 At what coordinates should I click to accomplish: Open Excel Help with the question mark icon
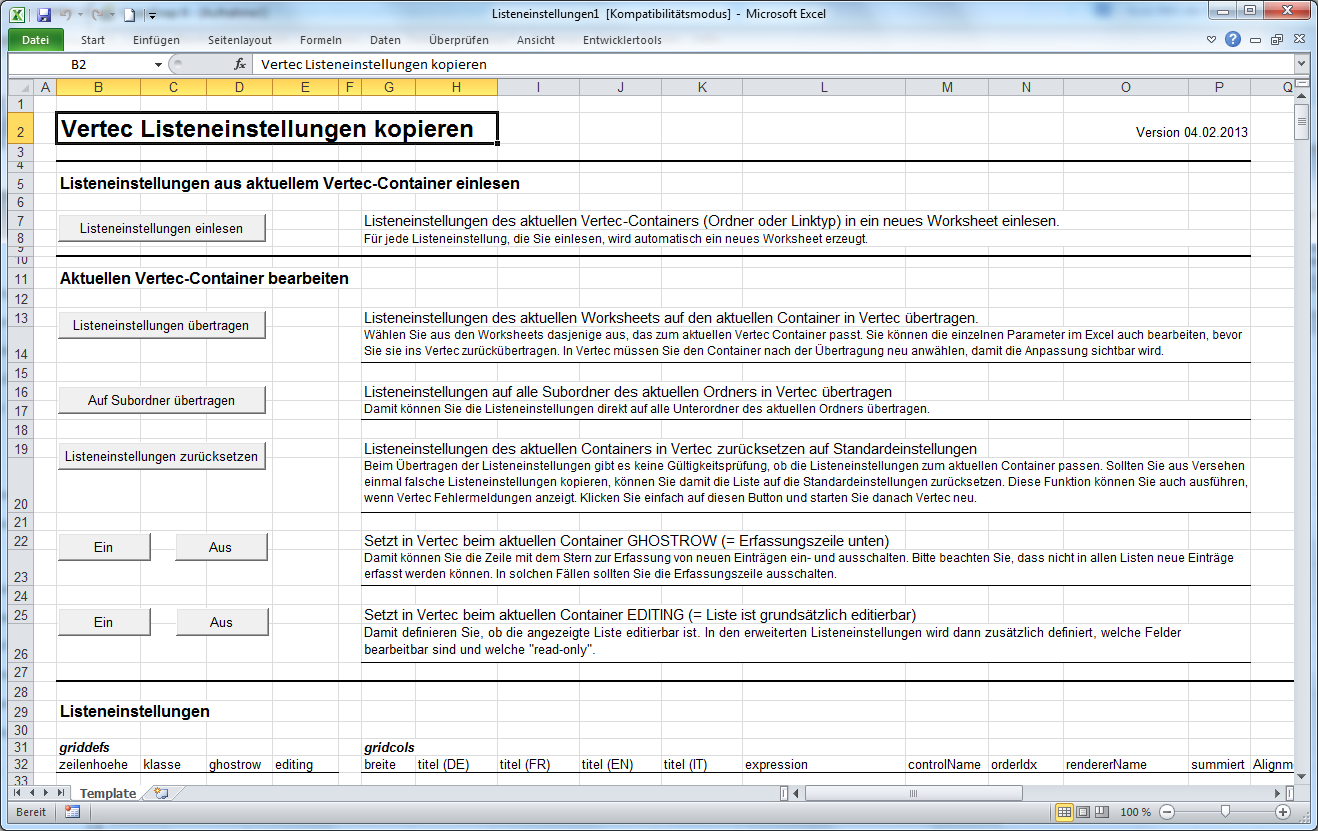(1233, 40)
